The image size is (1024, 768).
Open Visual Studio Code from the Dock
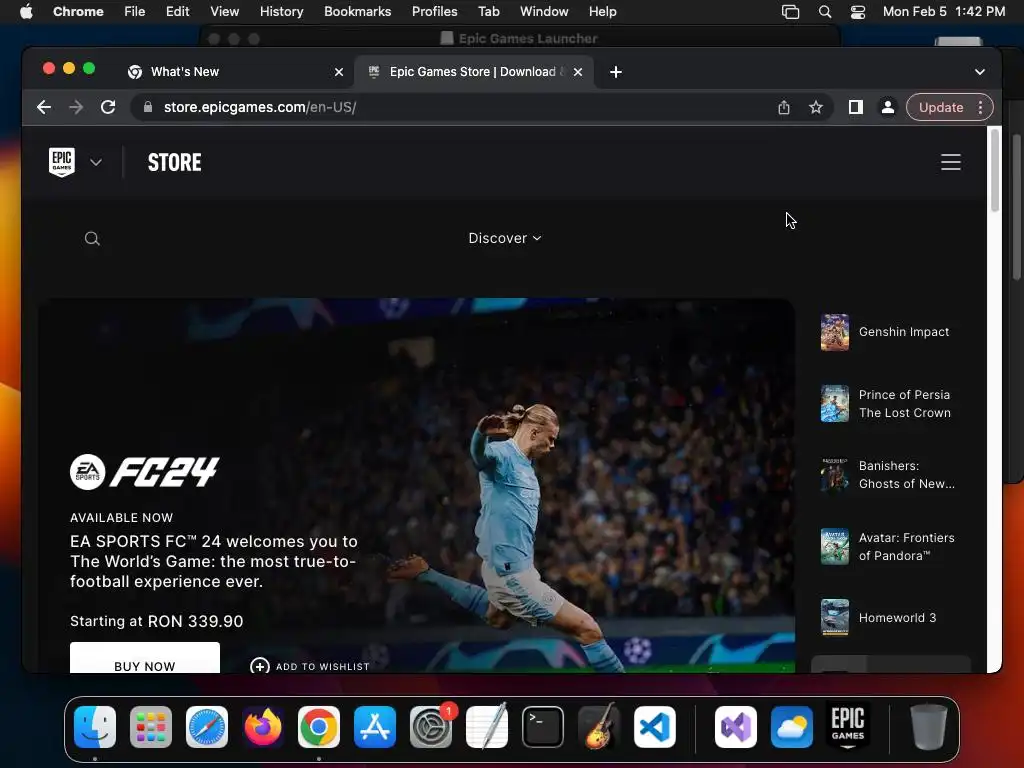(x=654, y=727)
